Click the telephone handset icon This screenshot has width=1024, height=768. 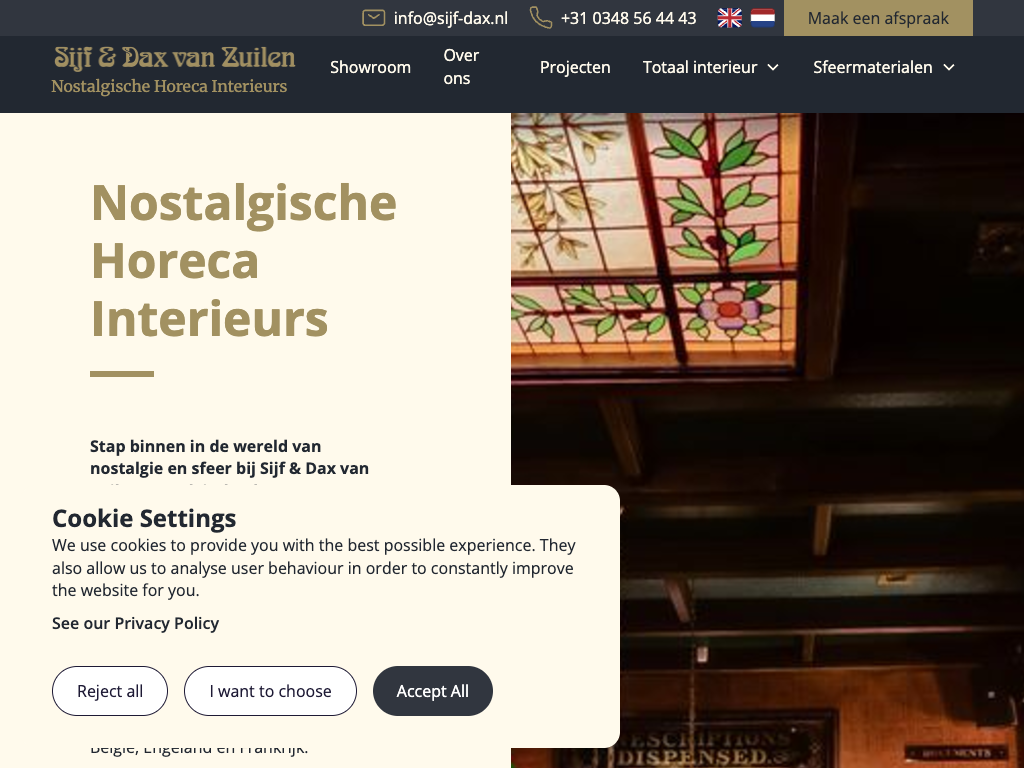click(x=541, y=18)
